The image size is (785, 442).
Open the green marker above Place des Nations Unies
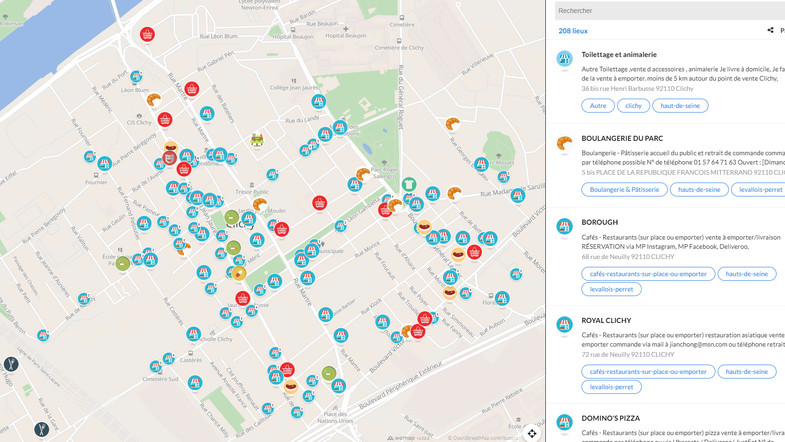pyautogui.click(x=329, y=373)
